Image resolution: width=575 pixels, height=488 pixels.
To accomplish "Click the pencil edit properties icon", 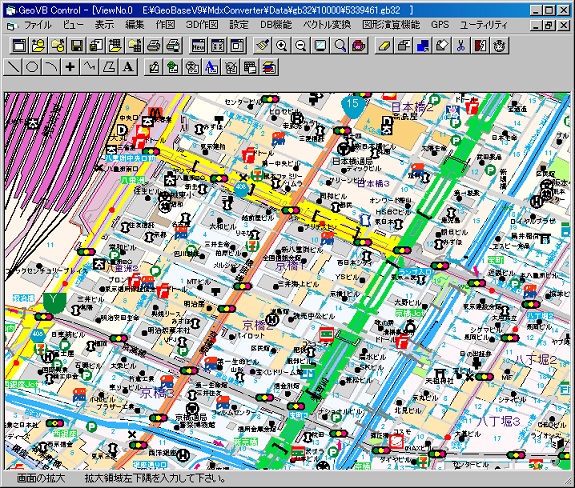I will (154, 67).
